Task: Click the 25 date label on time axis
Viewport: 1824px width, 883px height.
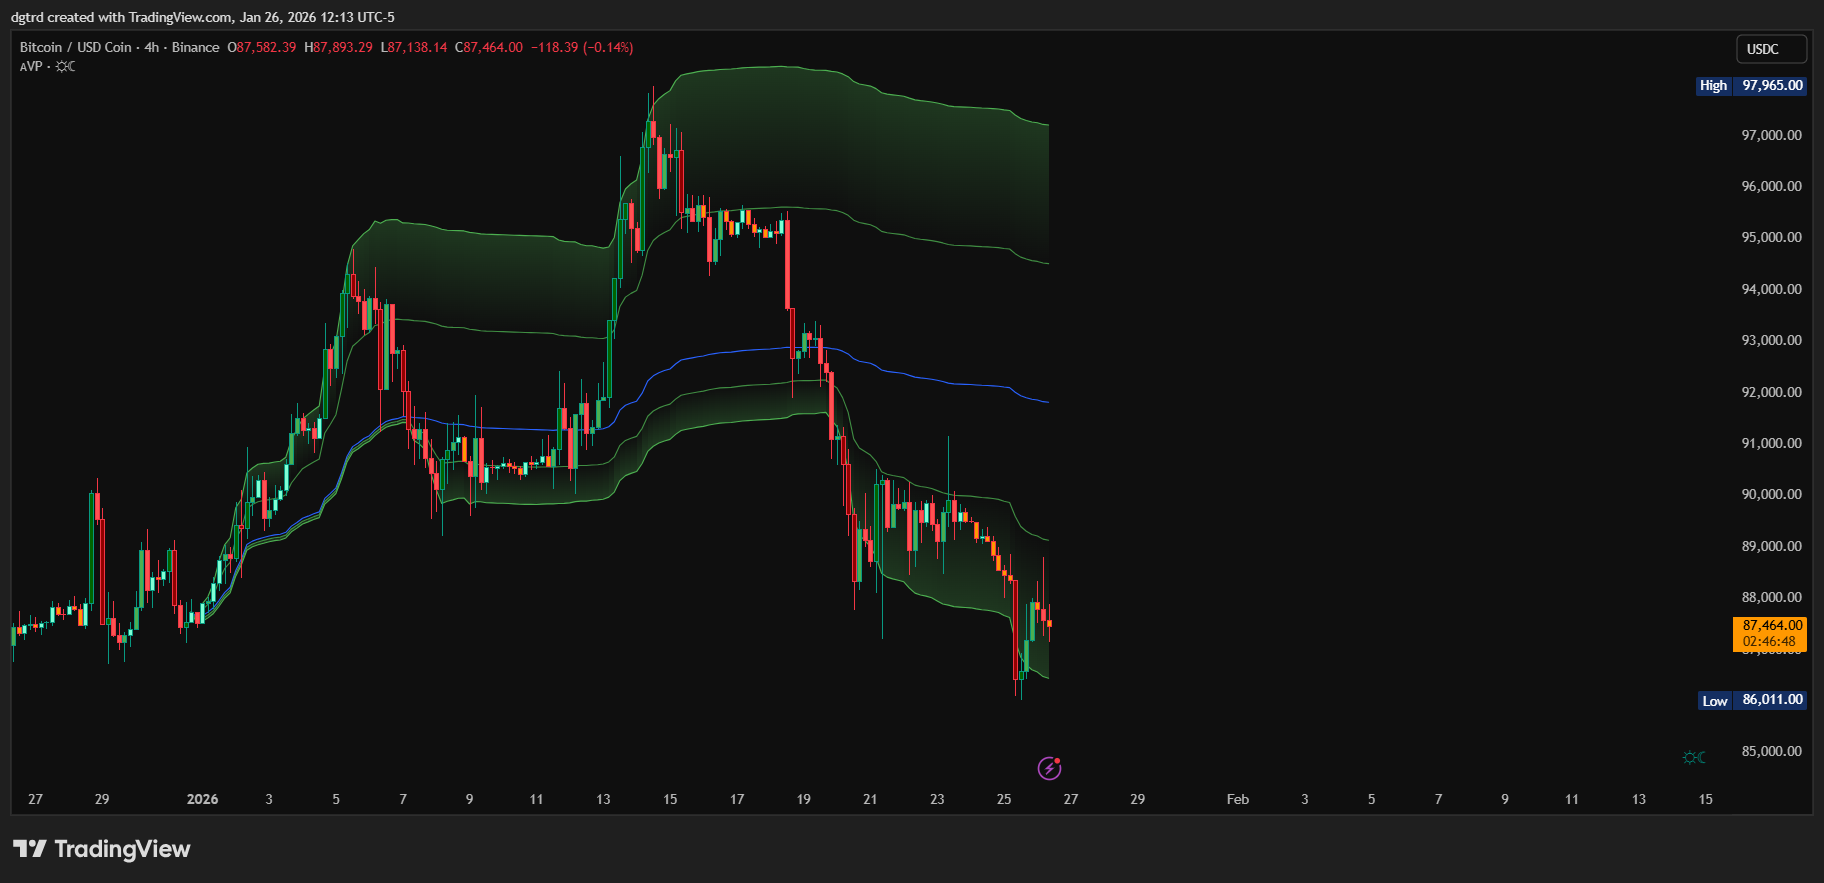Action: coord(1004,799)
